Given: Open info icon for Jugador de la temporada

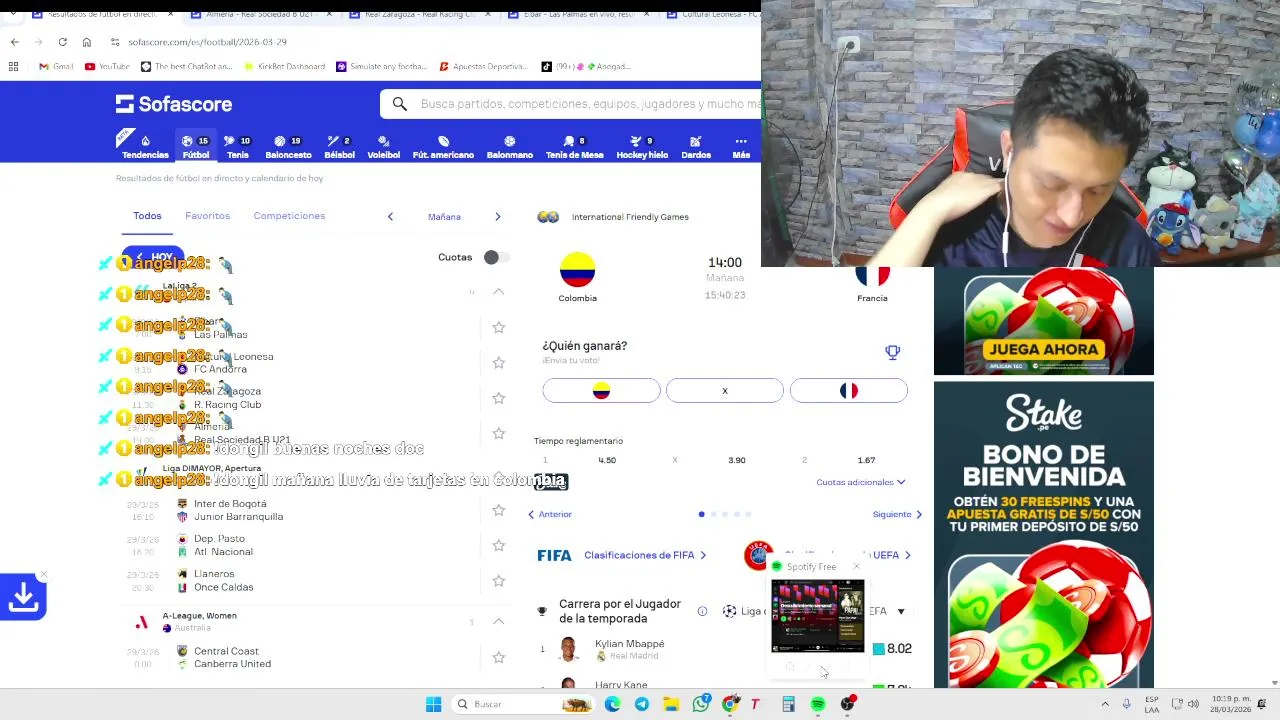Looking at the screenshot, I should pos(702,611).
